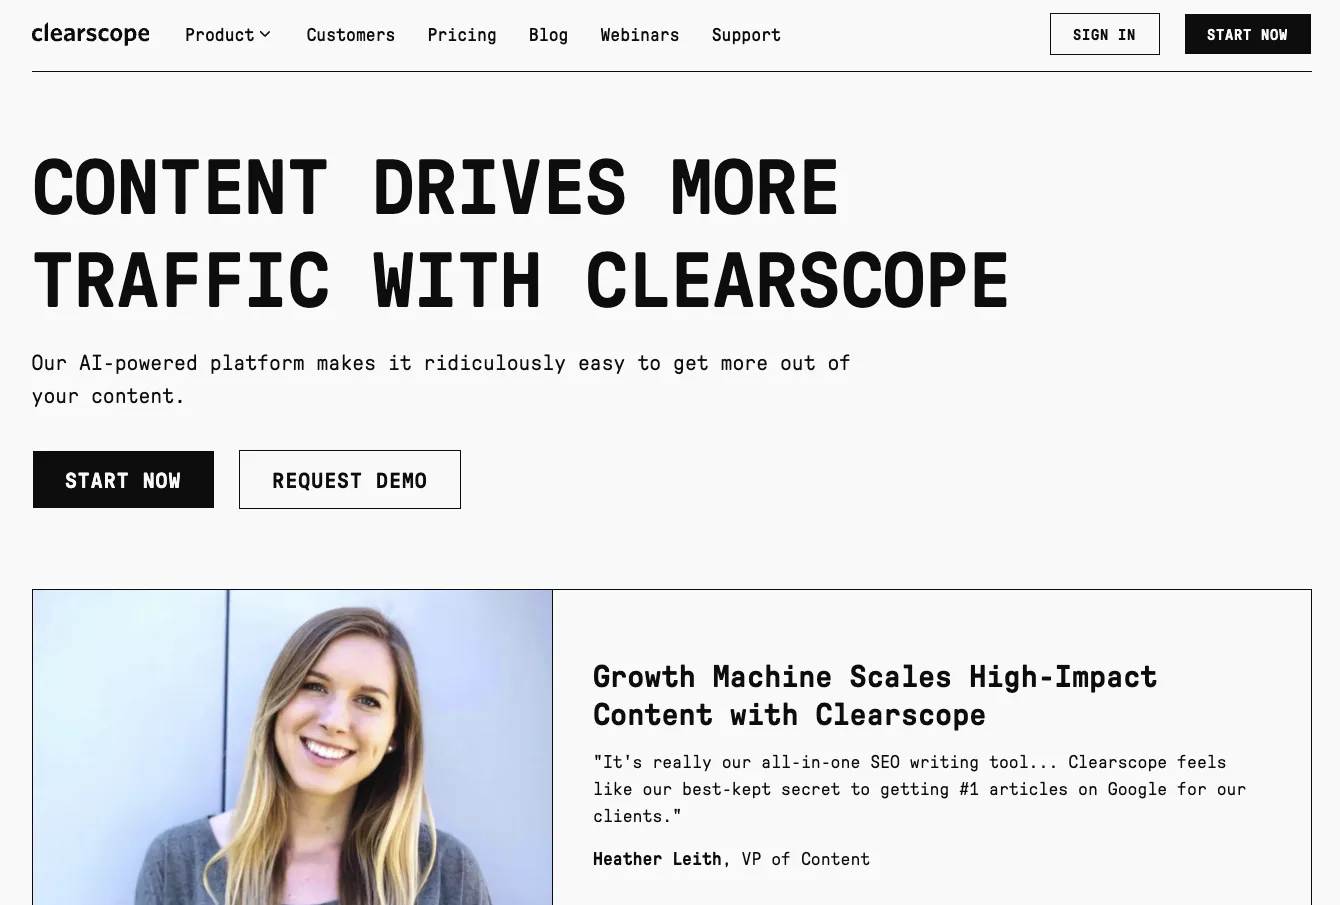Click the hero headline CONTENT DRIVES MORE TRAFFIC
Viewport: 1340px width, 905px height.
pos(520,232)
